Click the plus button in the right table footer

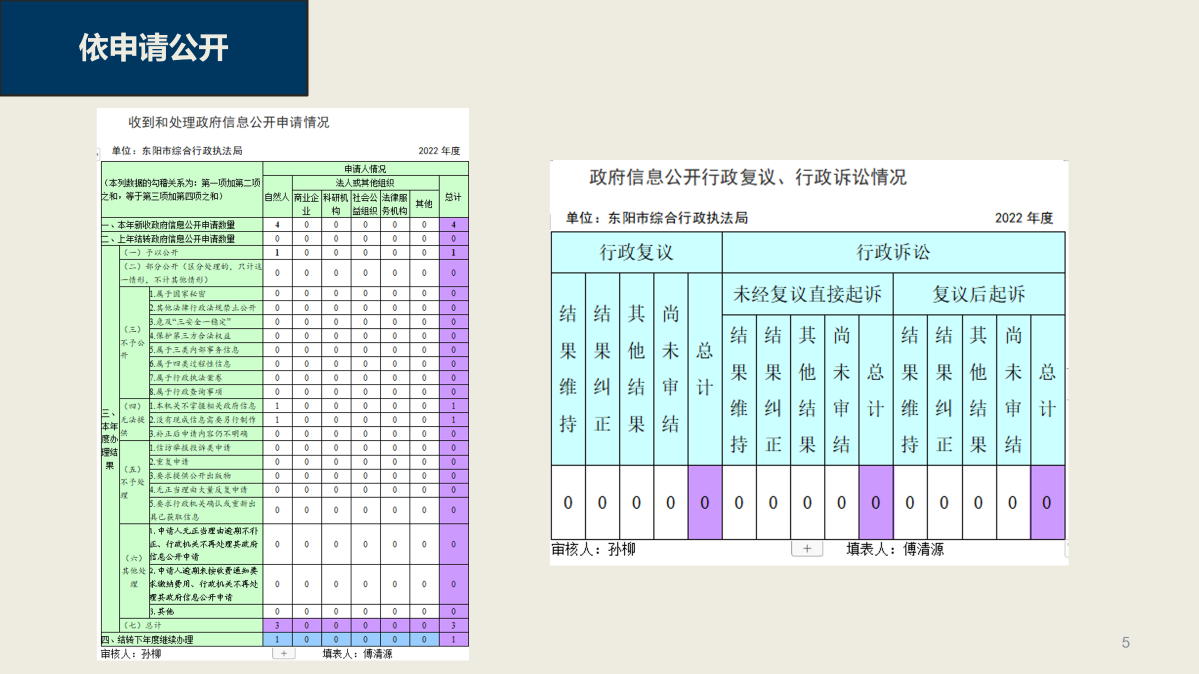[807, 548]
